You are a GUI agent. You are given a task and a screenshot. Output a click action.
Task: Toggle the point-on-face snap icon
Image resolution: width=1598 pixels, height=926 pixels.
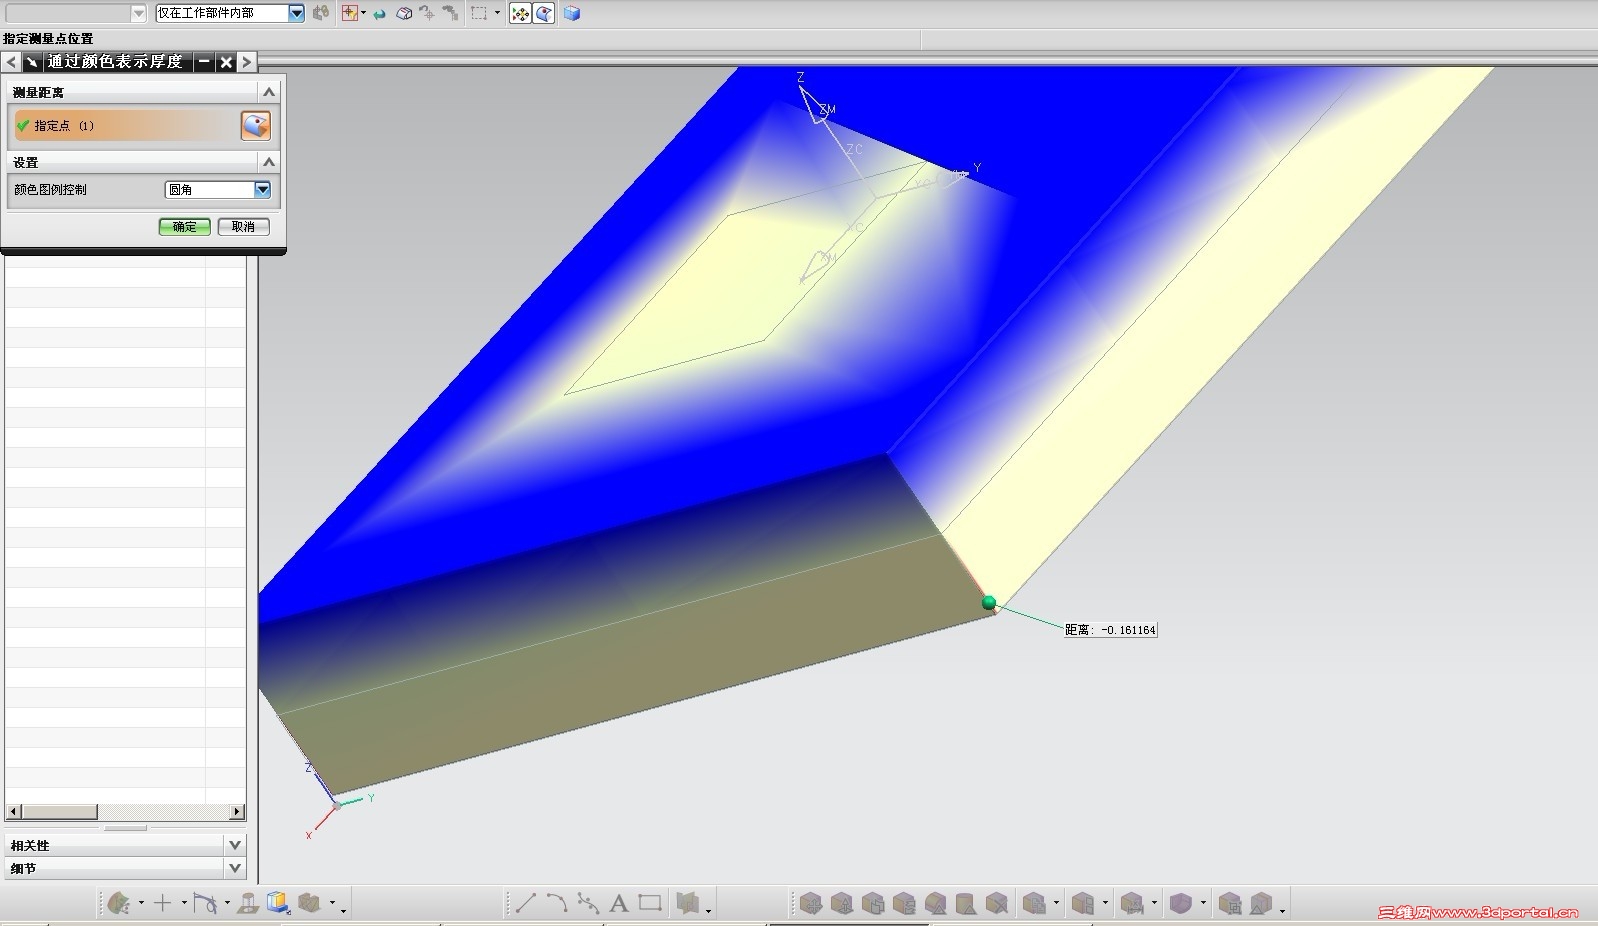tap(544, 13)
